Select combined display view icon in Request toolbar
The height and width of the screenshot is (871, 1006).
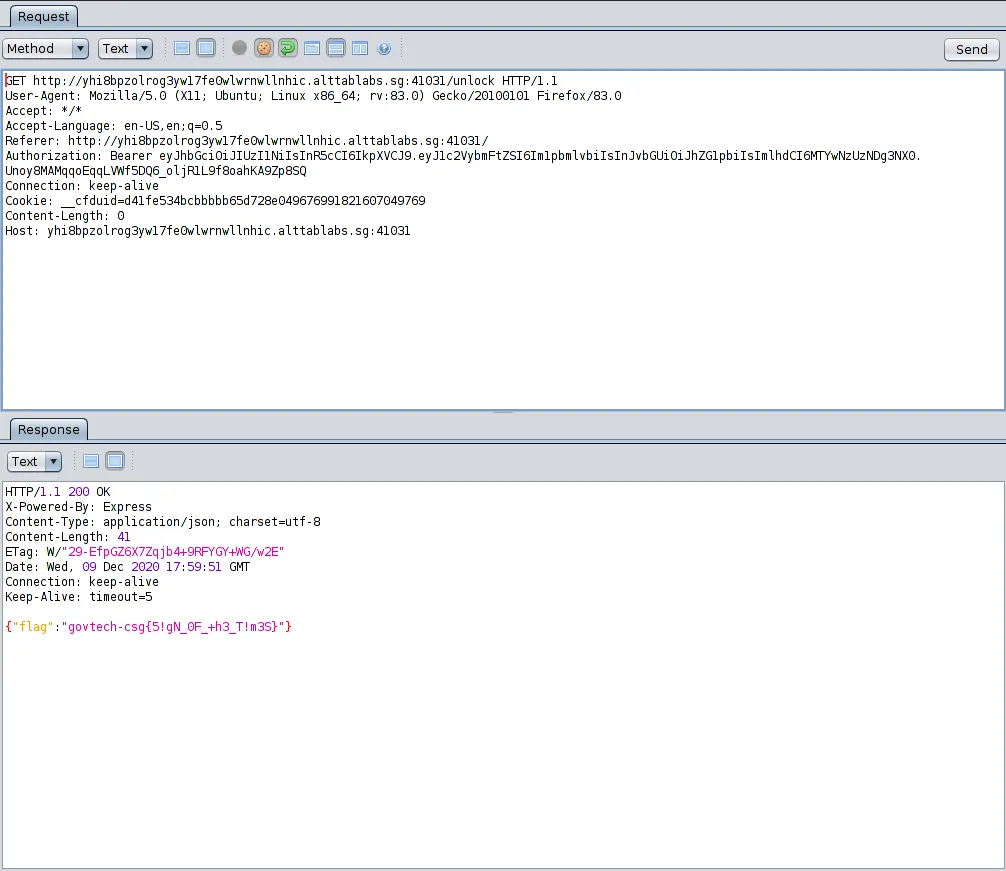coord(205,48)
